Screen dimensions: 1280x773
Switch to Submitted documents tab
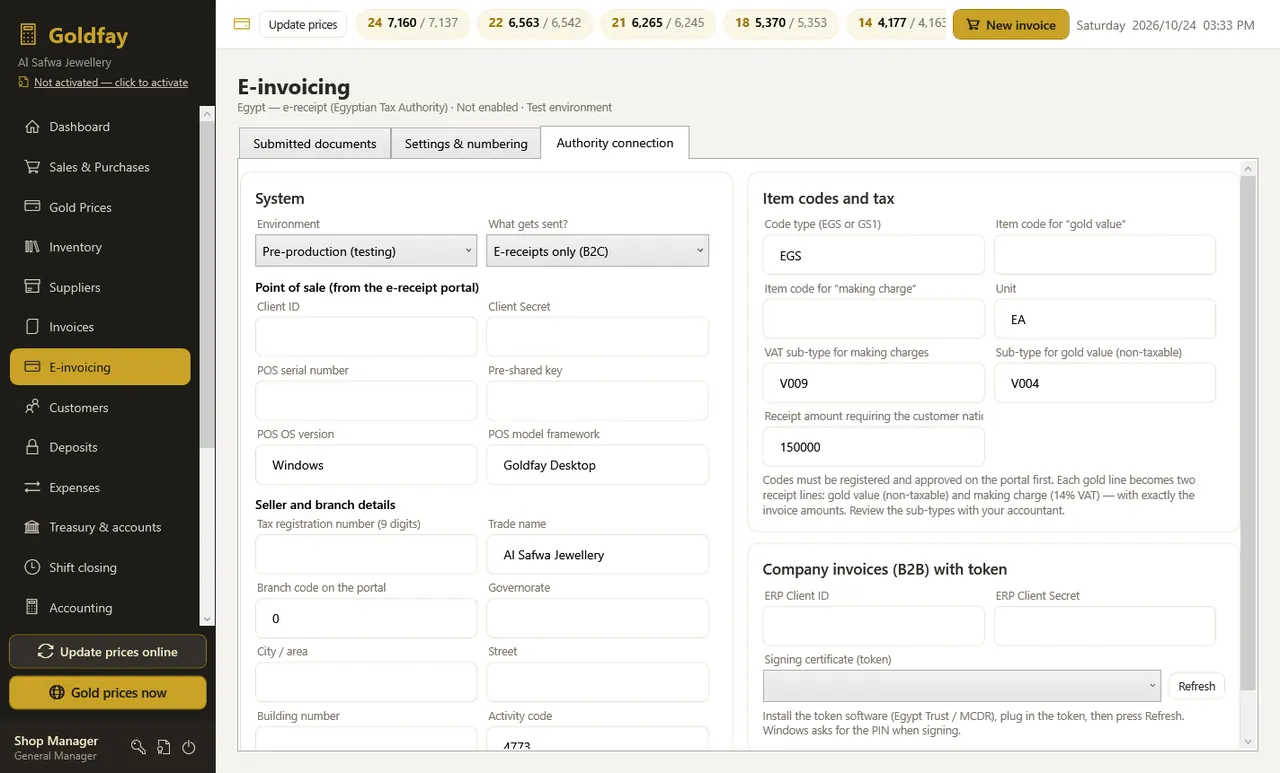tap(315, 143)
